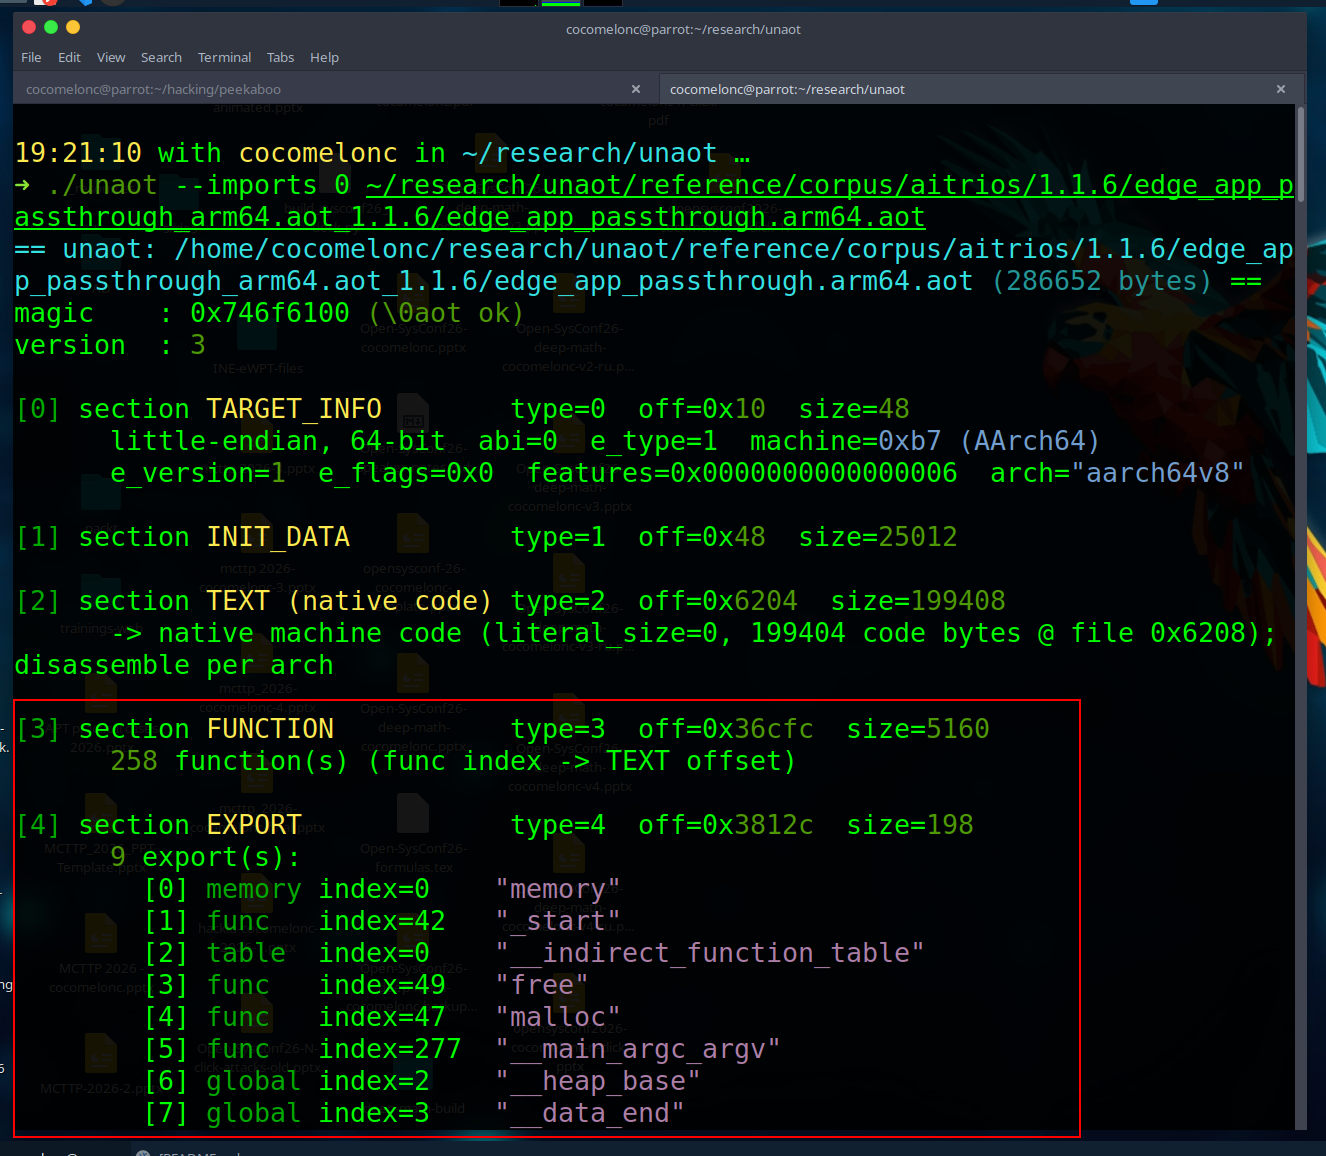Select the ~/research/unaot terminal tab
The height and width of the screenshot is (1156, 1326).
(980, 89)
